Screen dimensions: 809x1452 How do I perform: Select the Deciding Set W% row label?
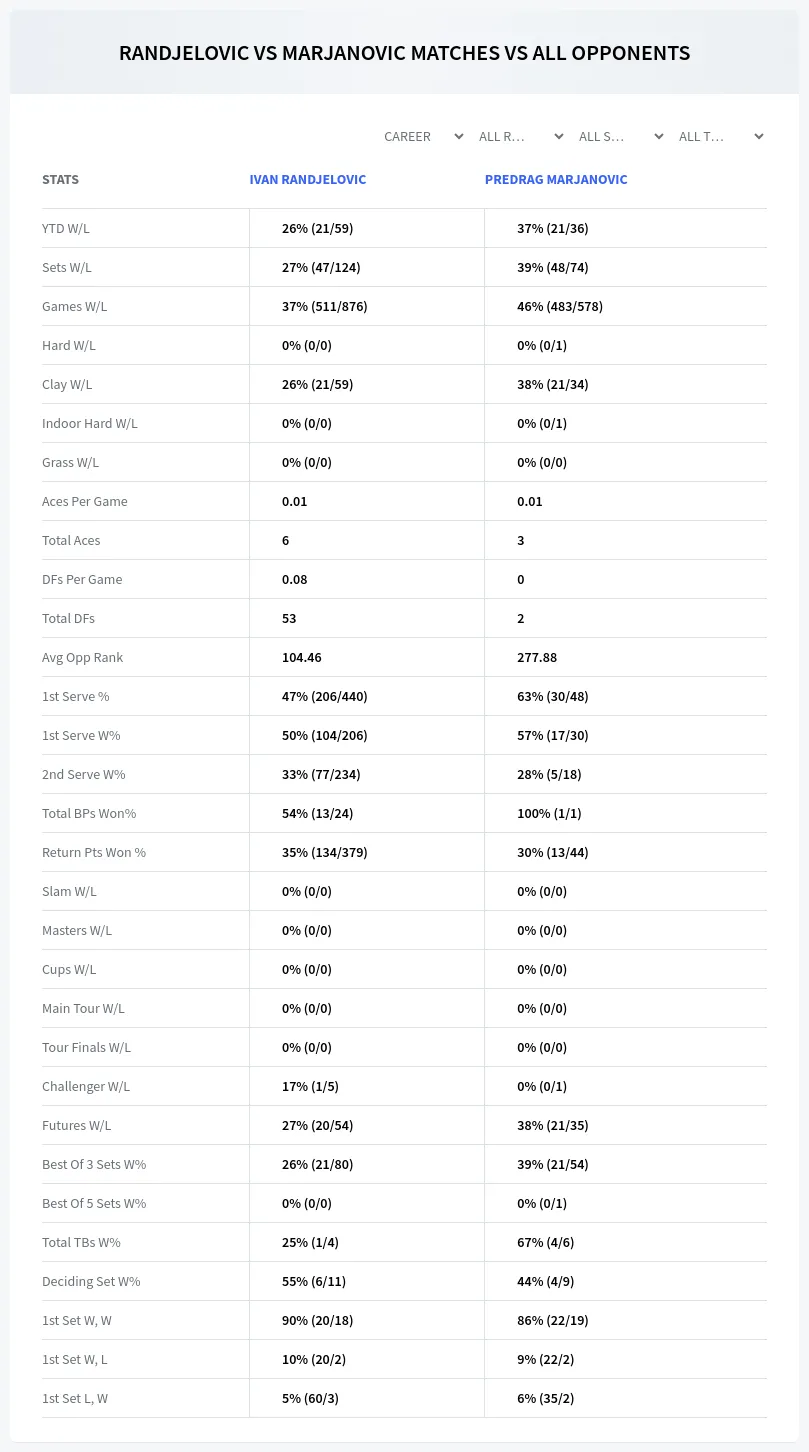point(91,1281)
